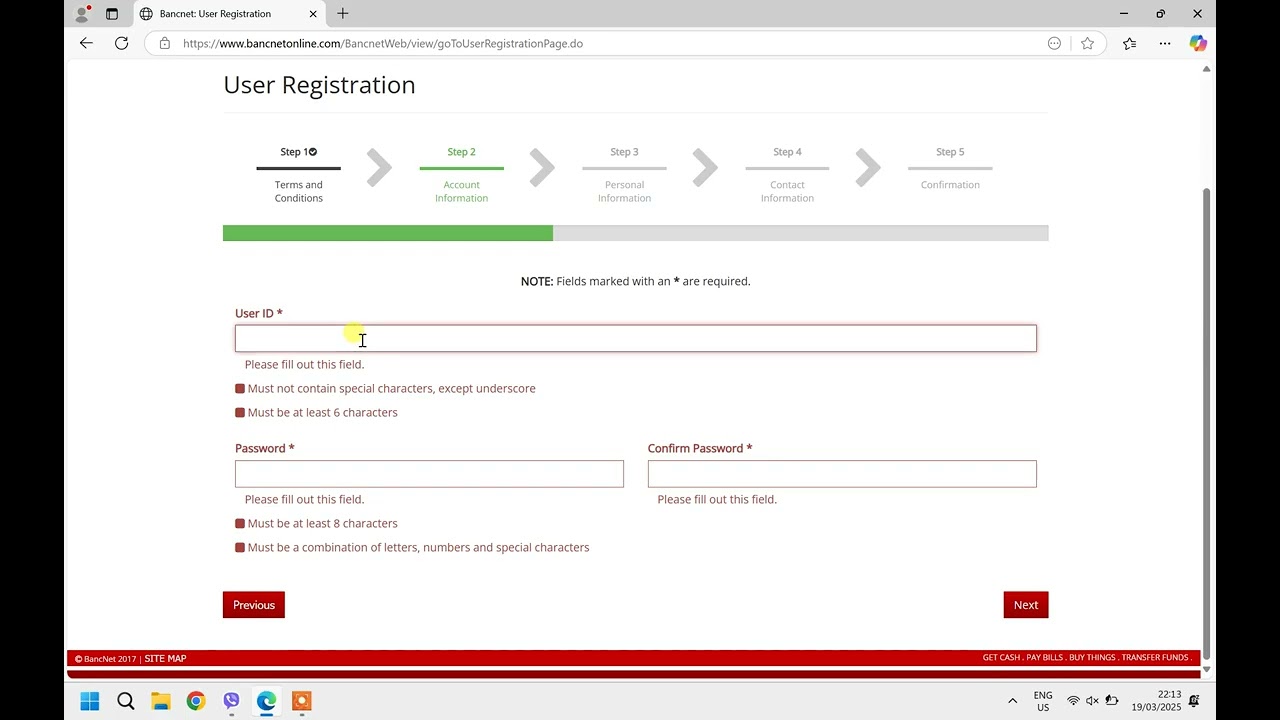Viewport: 1280px width, 720px height.
Task: Reload the page with the Refresh icon
Action: (121, 43)
